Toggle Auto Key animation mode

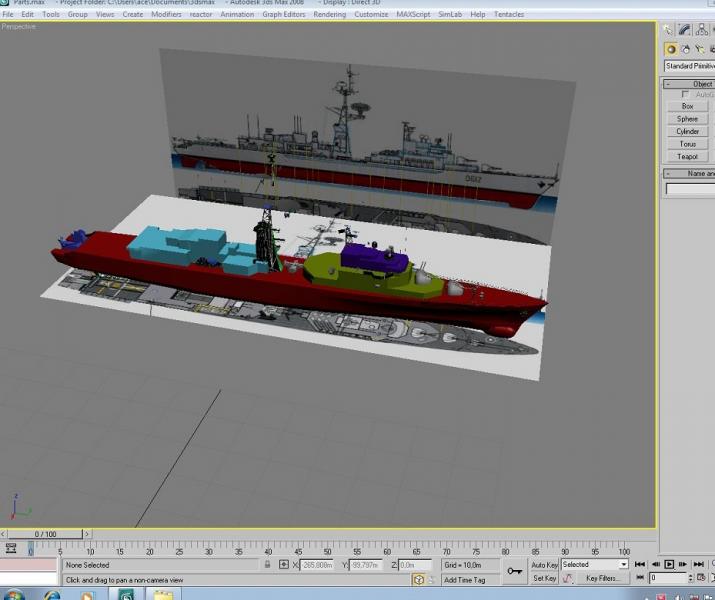544,565
